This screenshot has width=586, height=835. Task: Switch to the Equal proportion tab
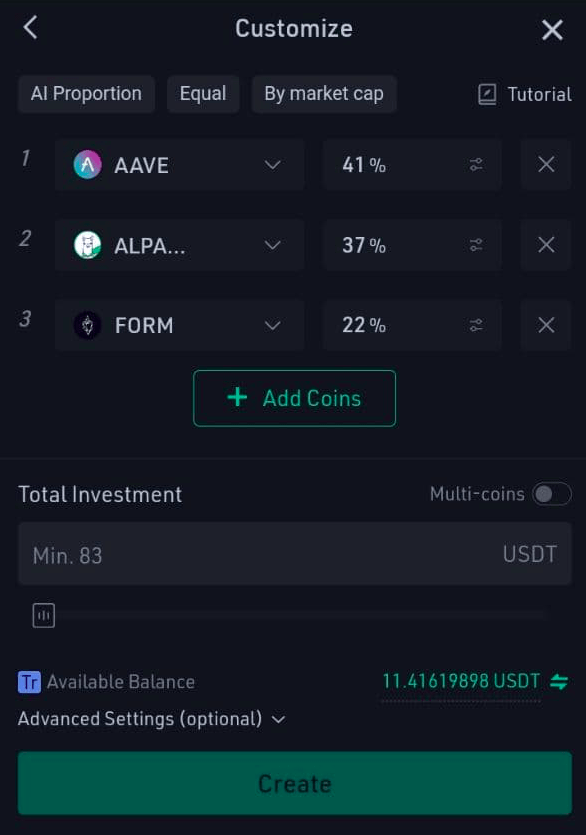[x=203, y=94]
